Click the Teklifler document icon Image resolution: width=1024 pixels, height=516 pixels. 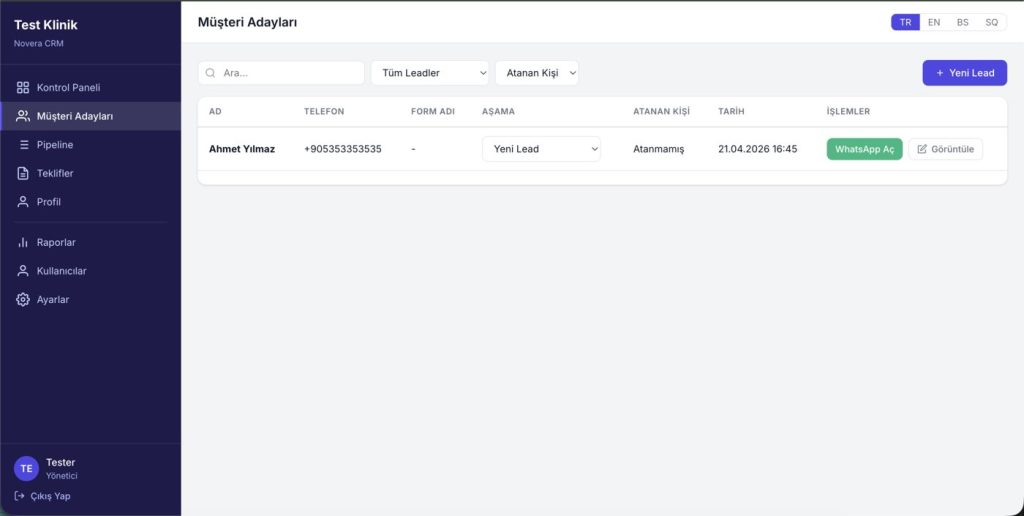[23, 173]
